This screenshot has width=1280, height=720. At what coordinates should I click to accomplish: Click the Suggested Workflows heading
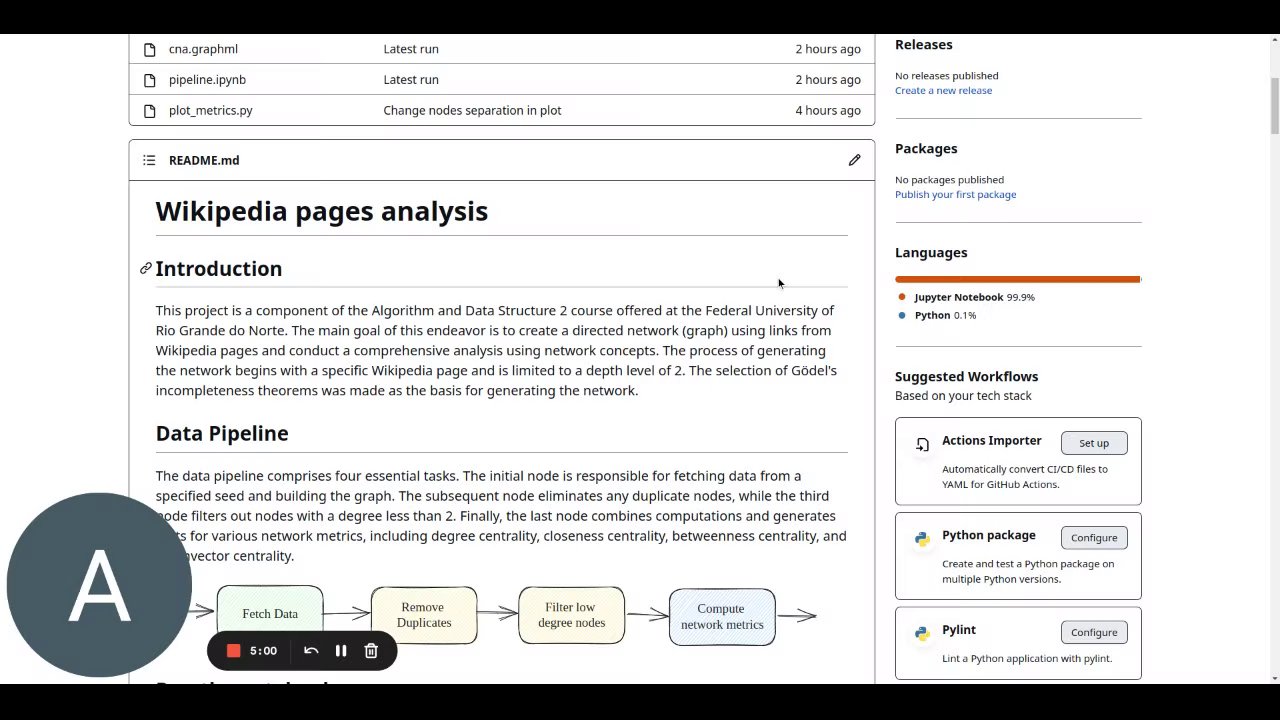pos(966,377)
